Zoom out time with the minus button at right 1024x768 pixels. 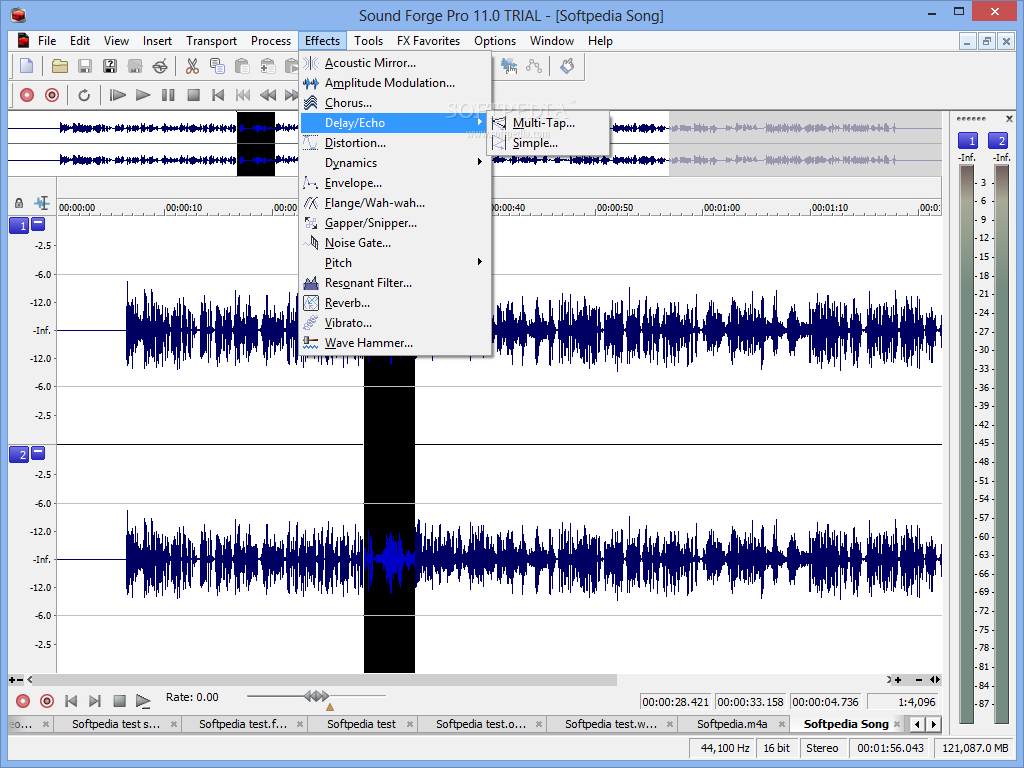919,680
